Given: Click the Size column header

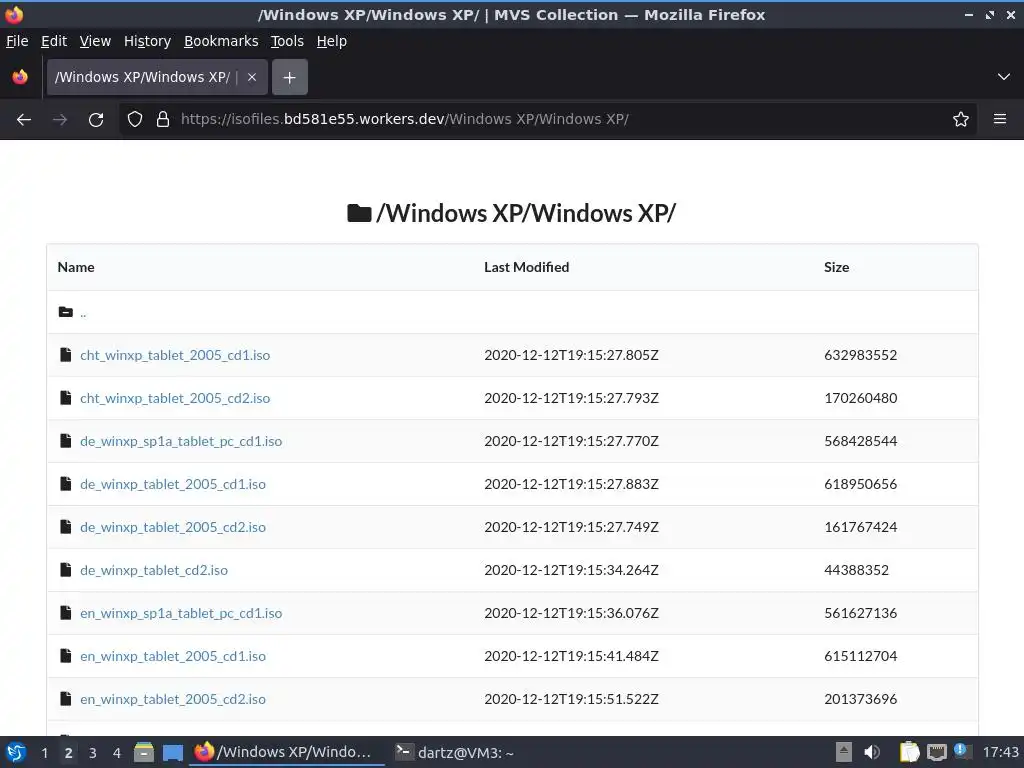Looking at the screenshot, I should [837, 267].
